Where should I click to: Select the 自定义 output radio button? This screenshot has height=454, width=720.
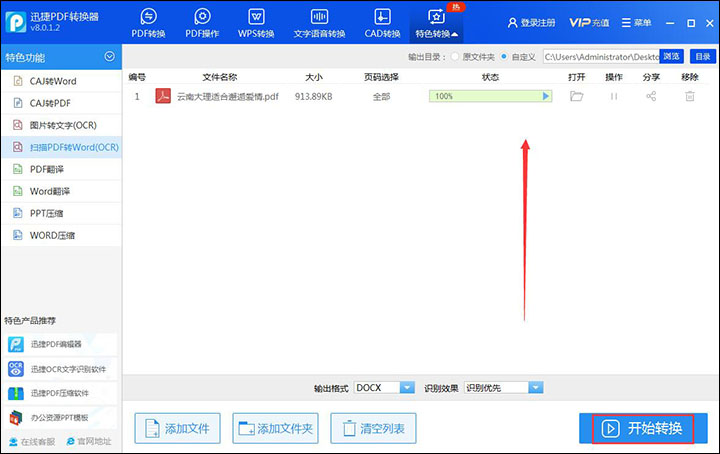(504, 57)
